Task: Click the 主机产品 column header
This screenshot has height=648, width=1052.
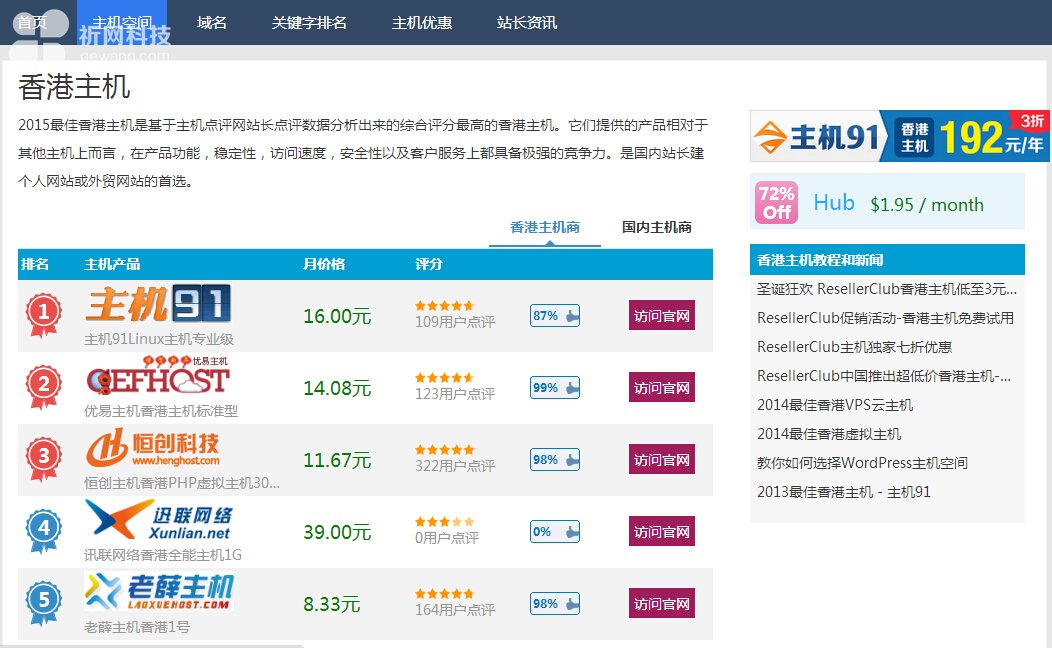Action: [x=112, y=264]
